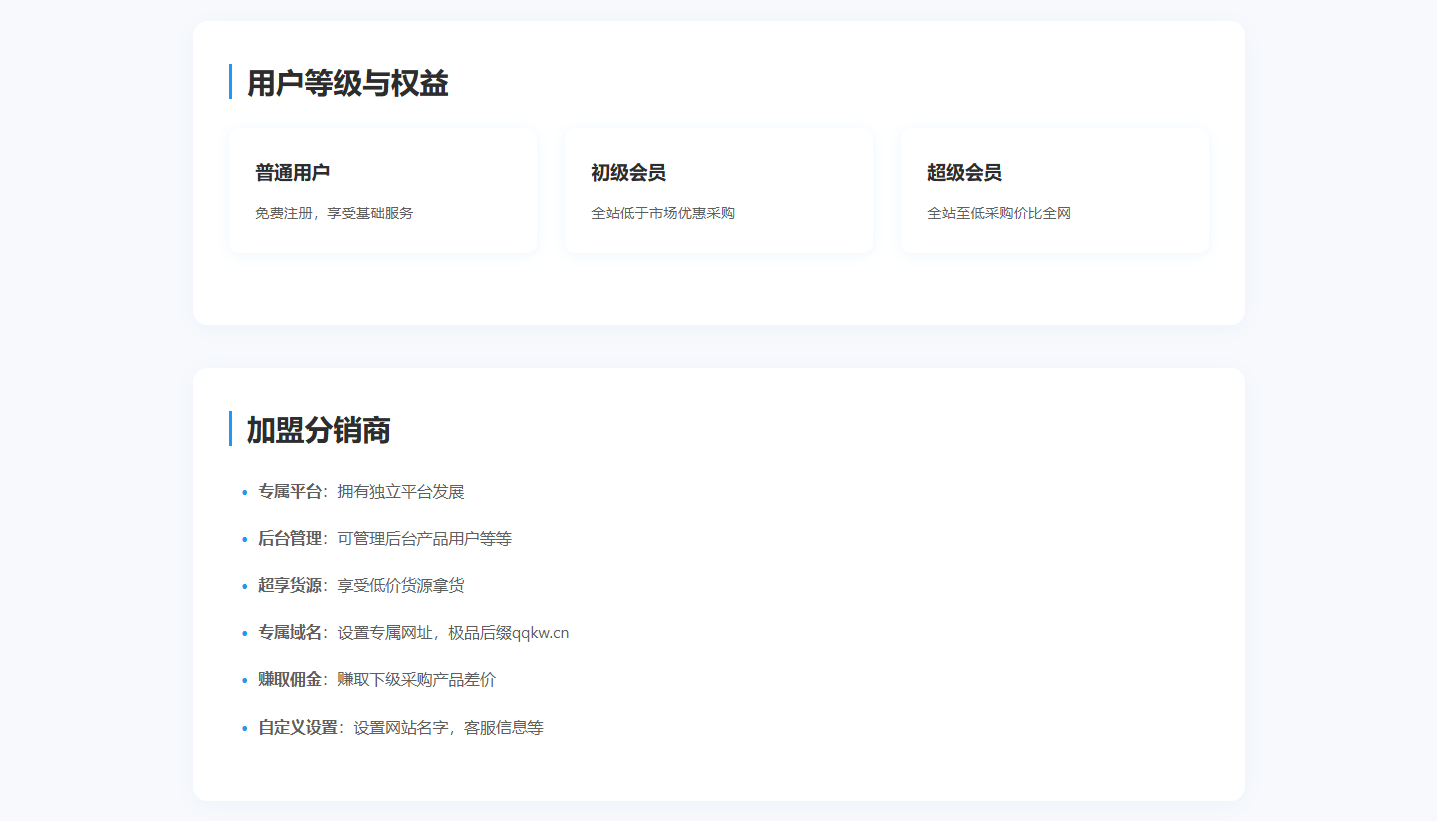1437x821 pixels.
Task: Click the 自定义设置 list label
Action: 298,728
